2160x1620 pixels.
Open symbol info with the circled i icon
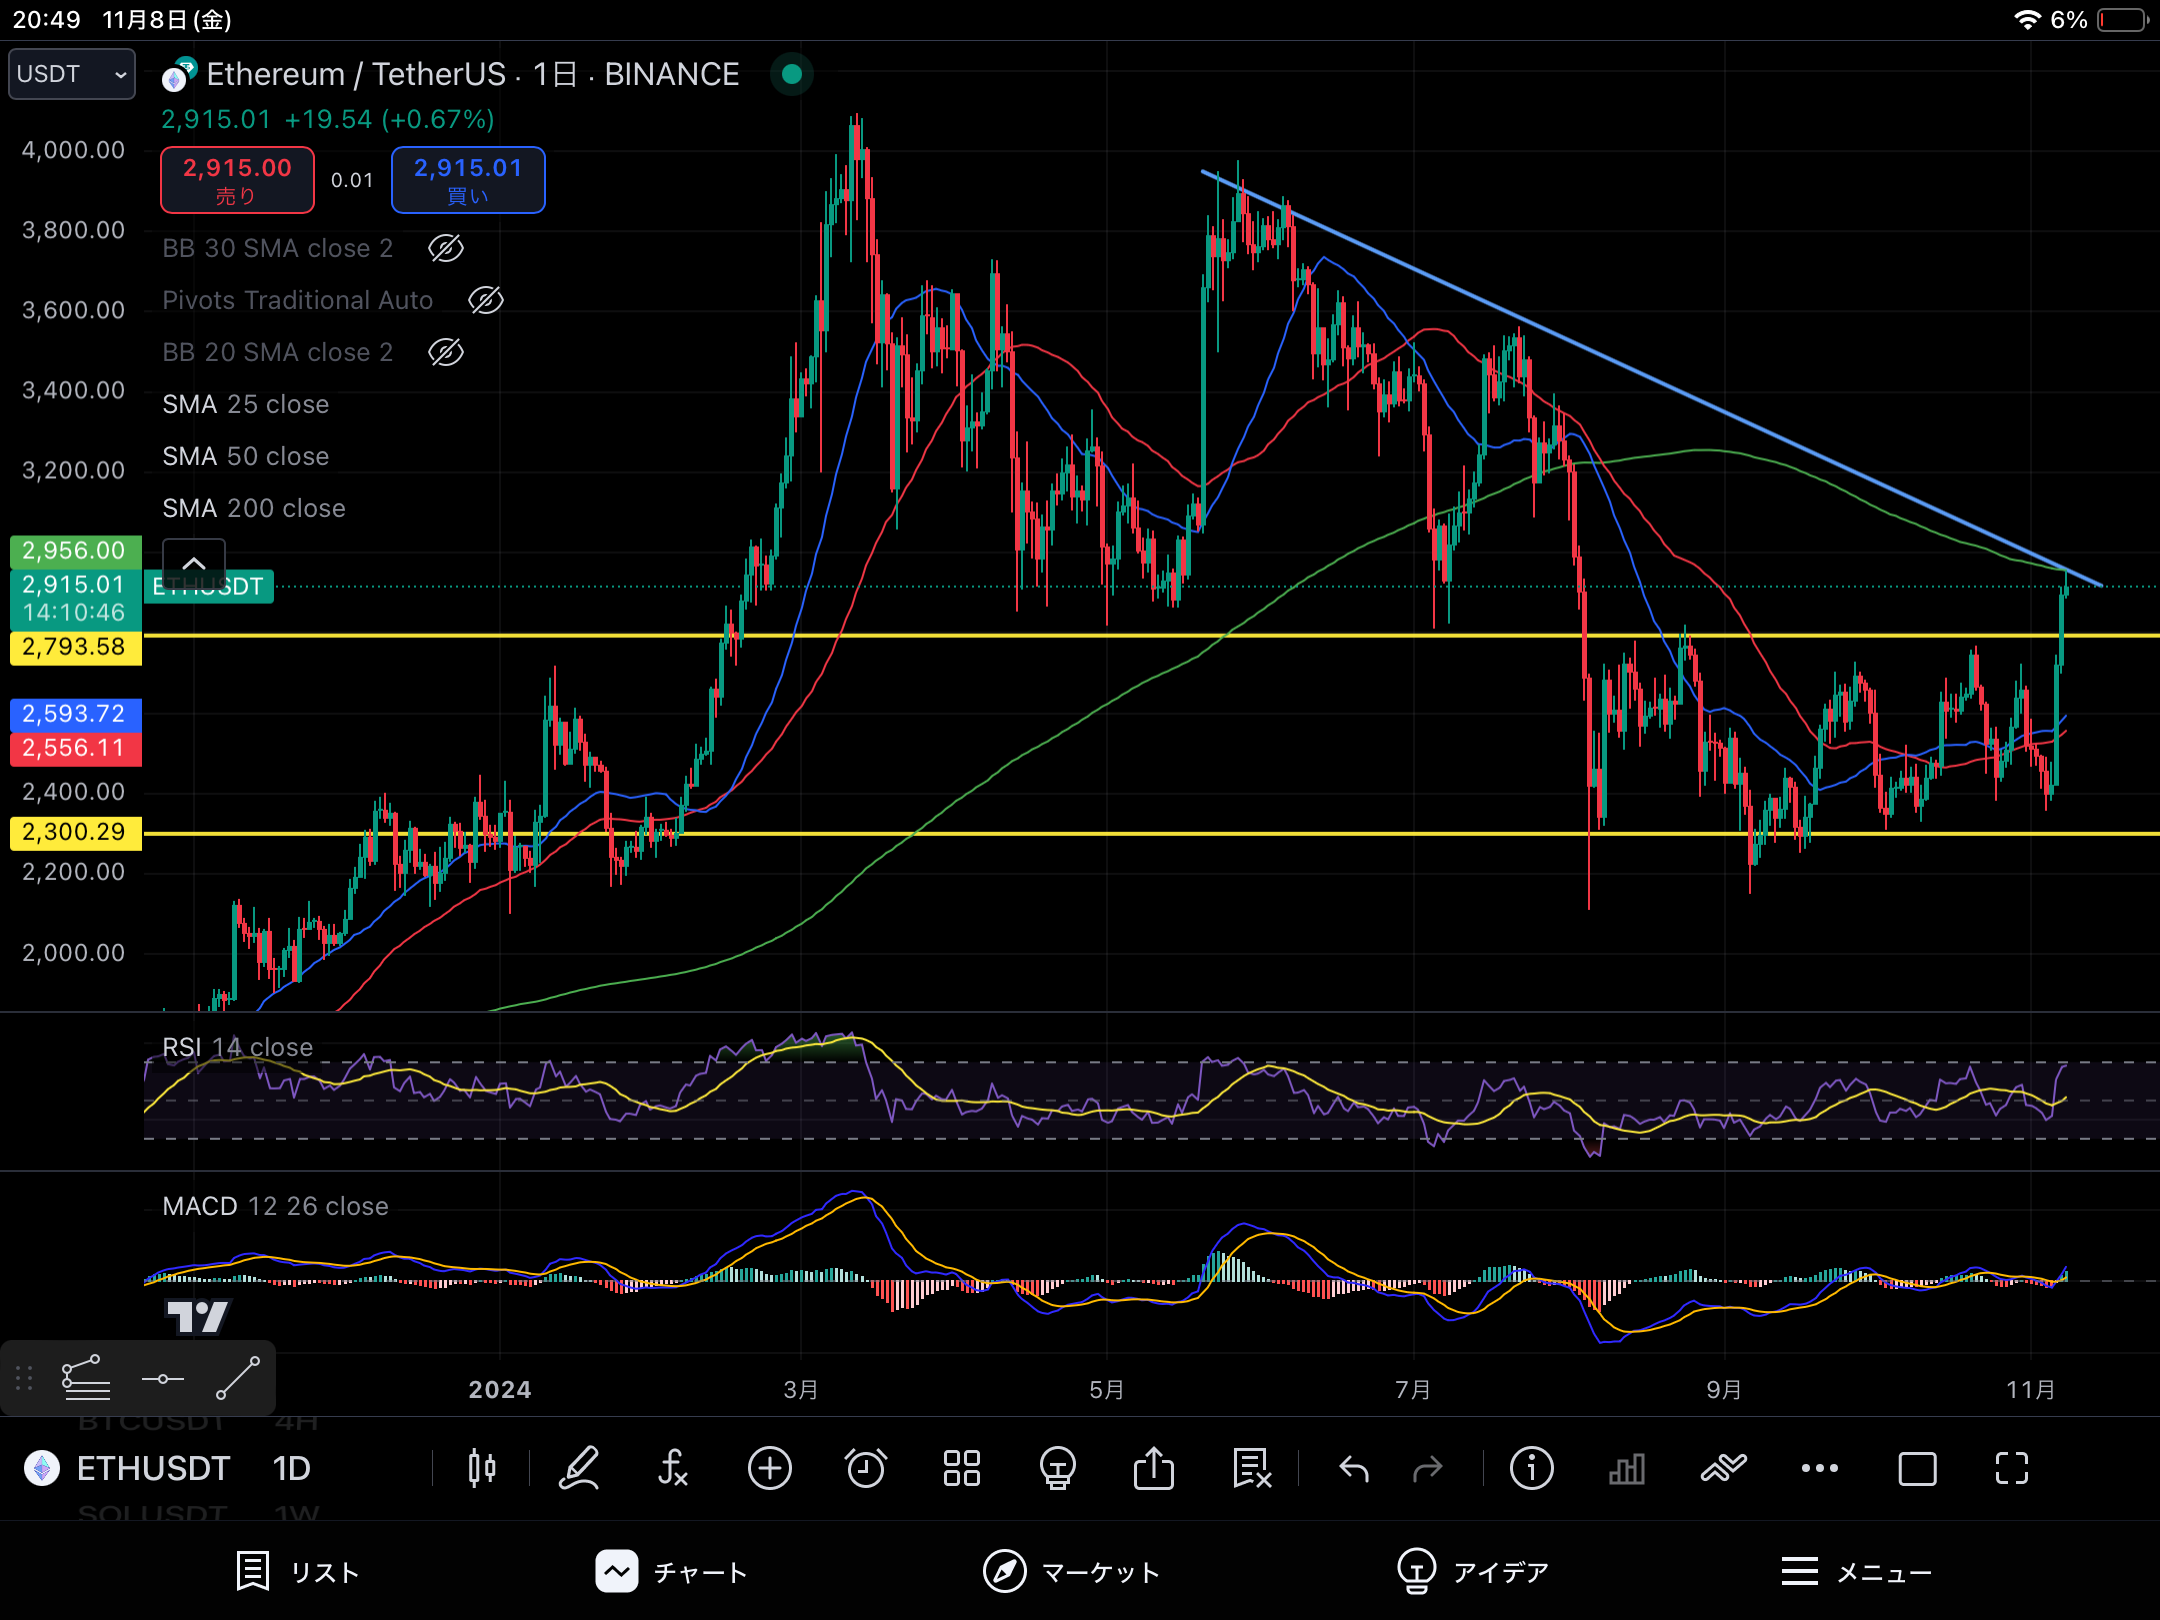coord(1531,1468)
